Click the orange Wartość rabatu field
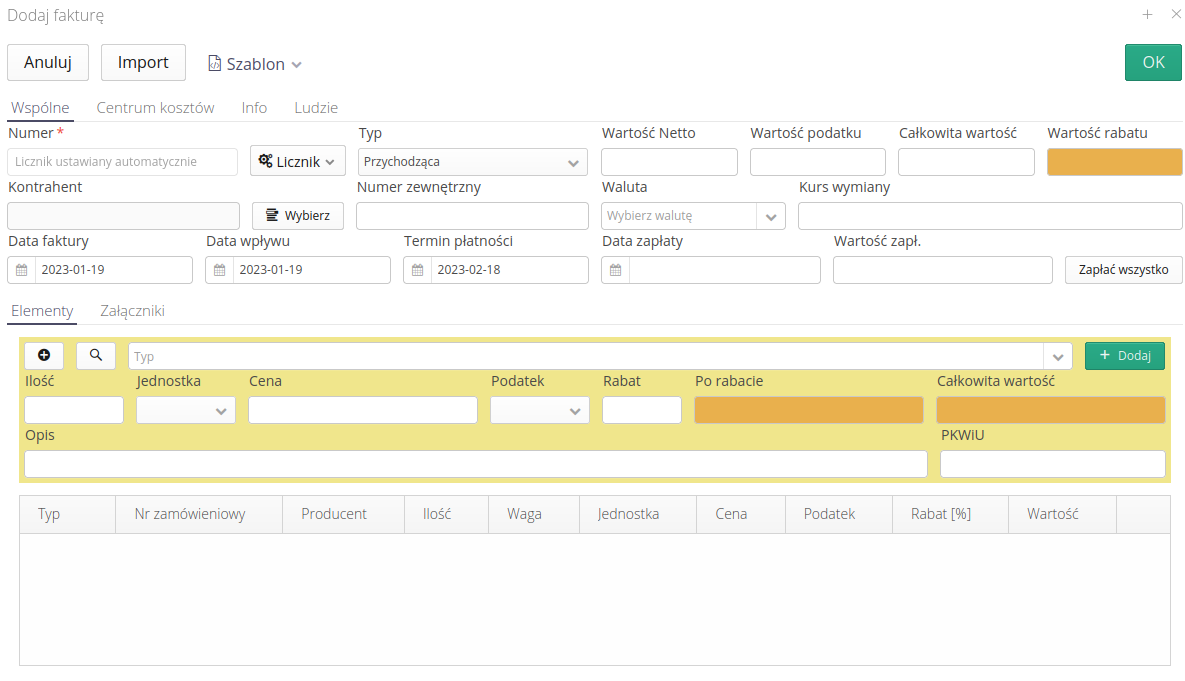The height and width of the screenshot is (681, 1185). pyautogui.click(x=1114, y=162)
